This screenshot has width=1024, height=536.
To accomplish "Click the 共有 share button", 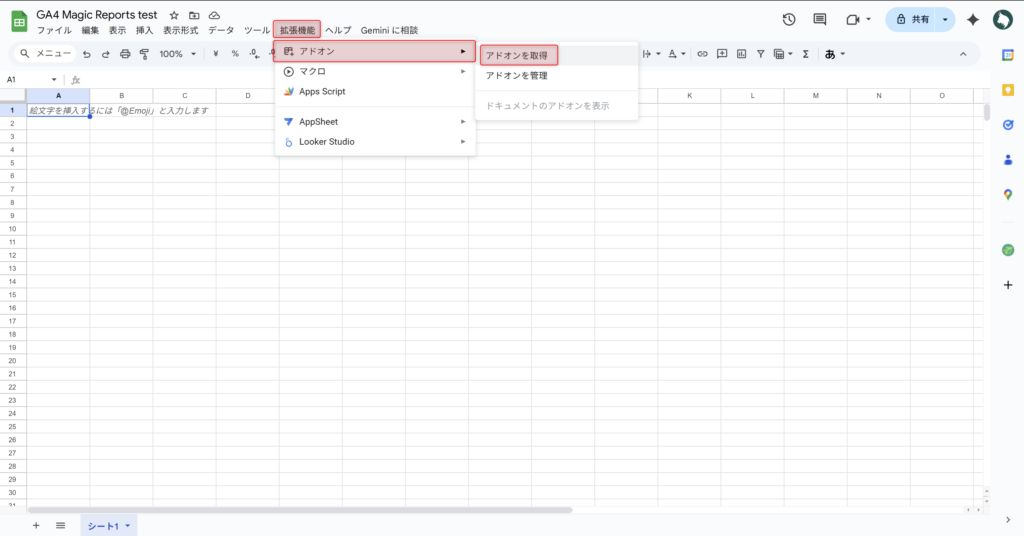I will pyautogui.click(x=912, y=20).
